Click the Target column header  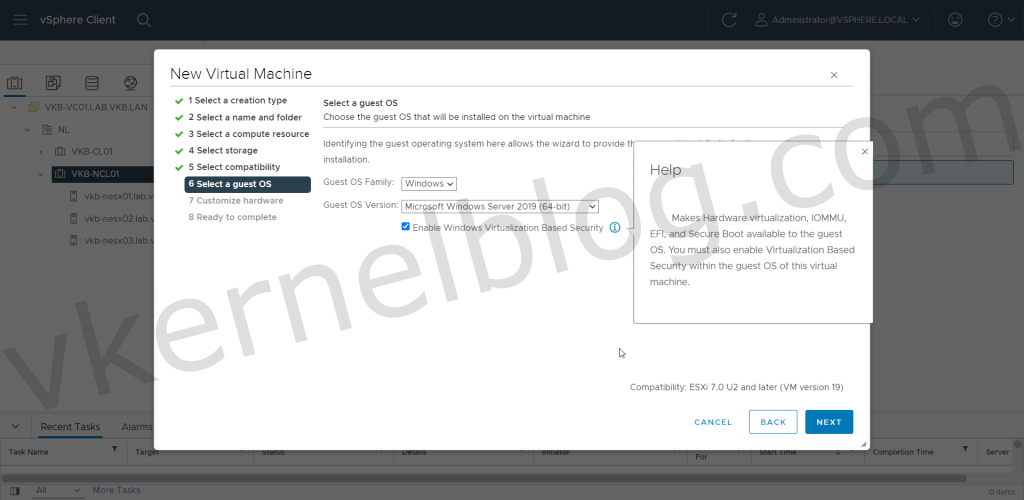[x=148, y=452]
